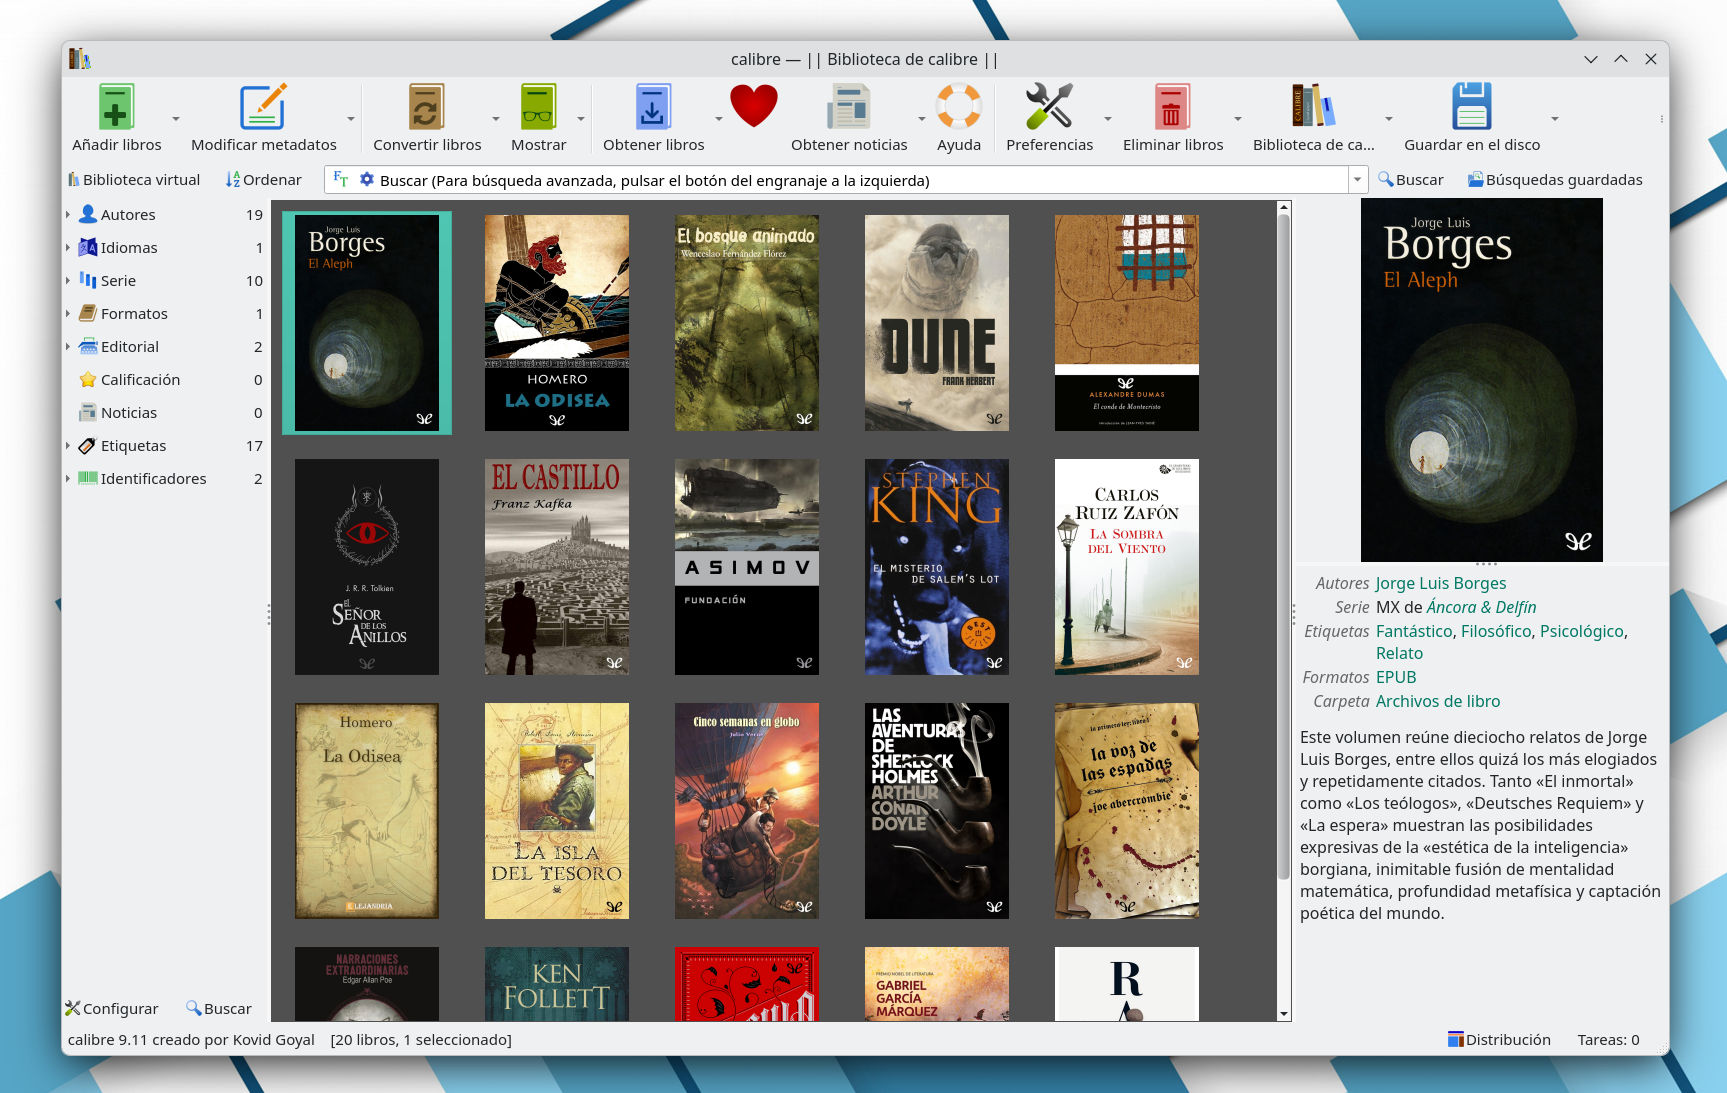Expand the Autores tree category
This screenshot has width=1727, height=1093.
68,214
